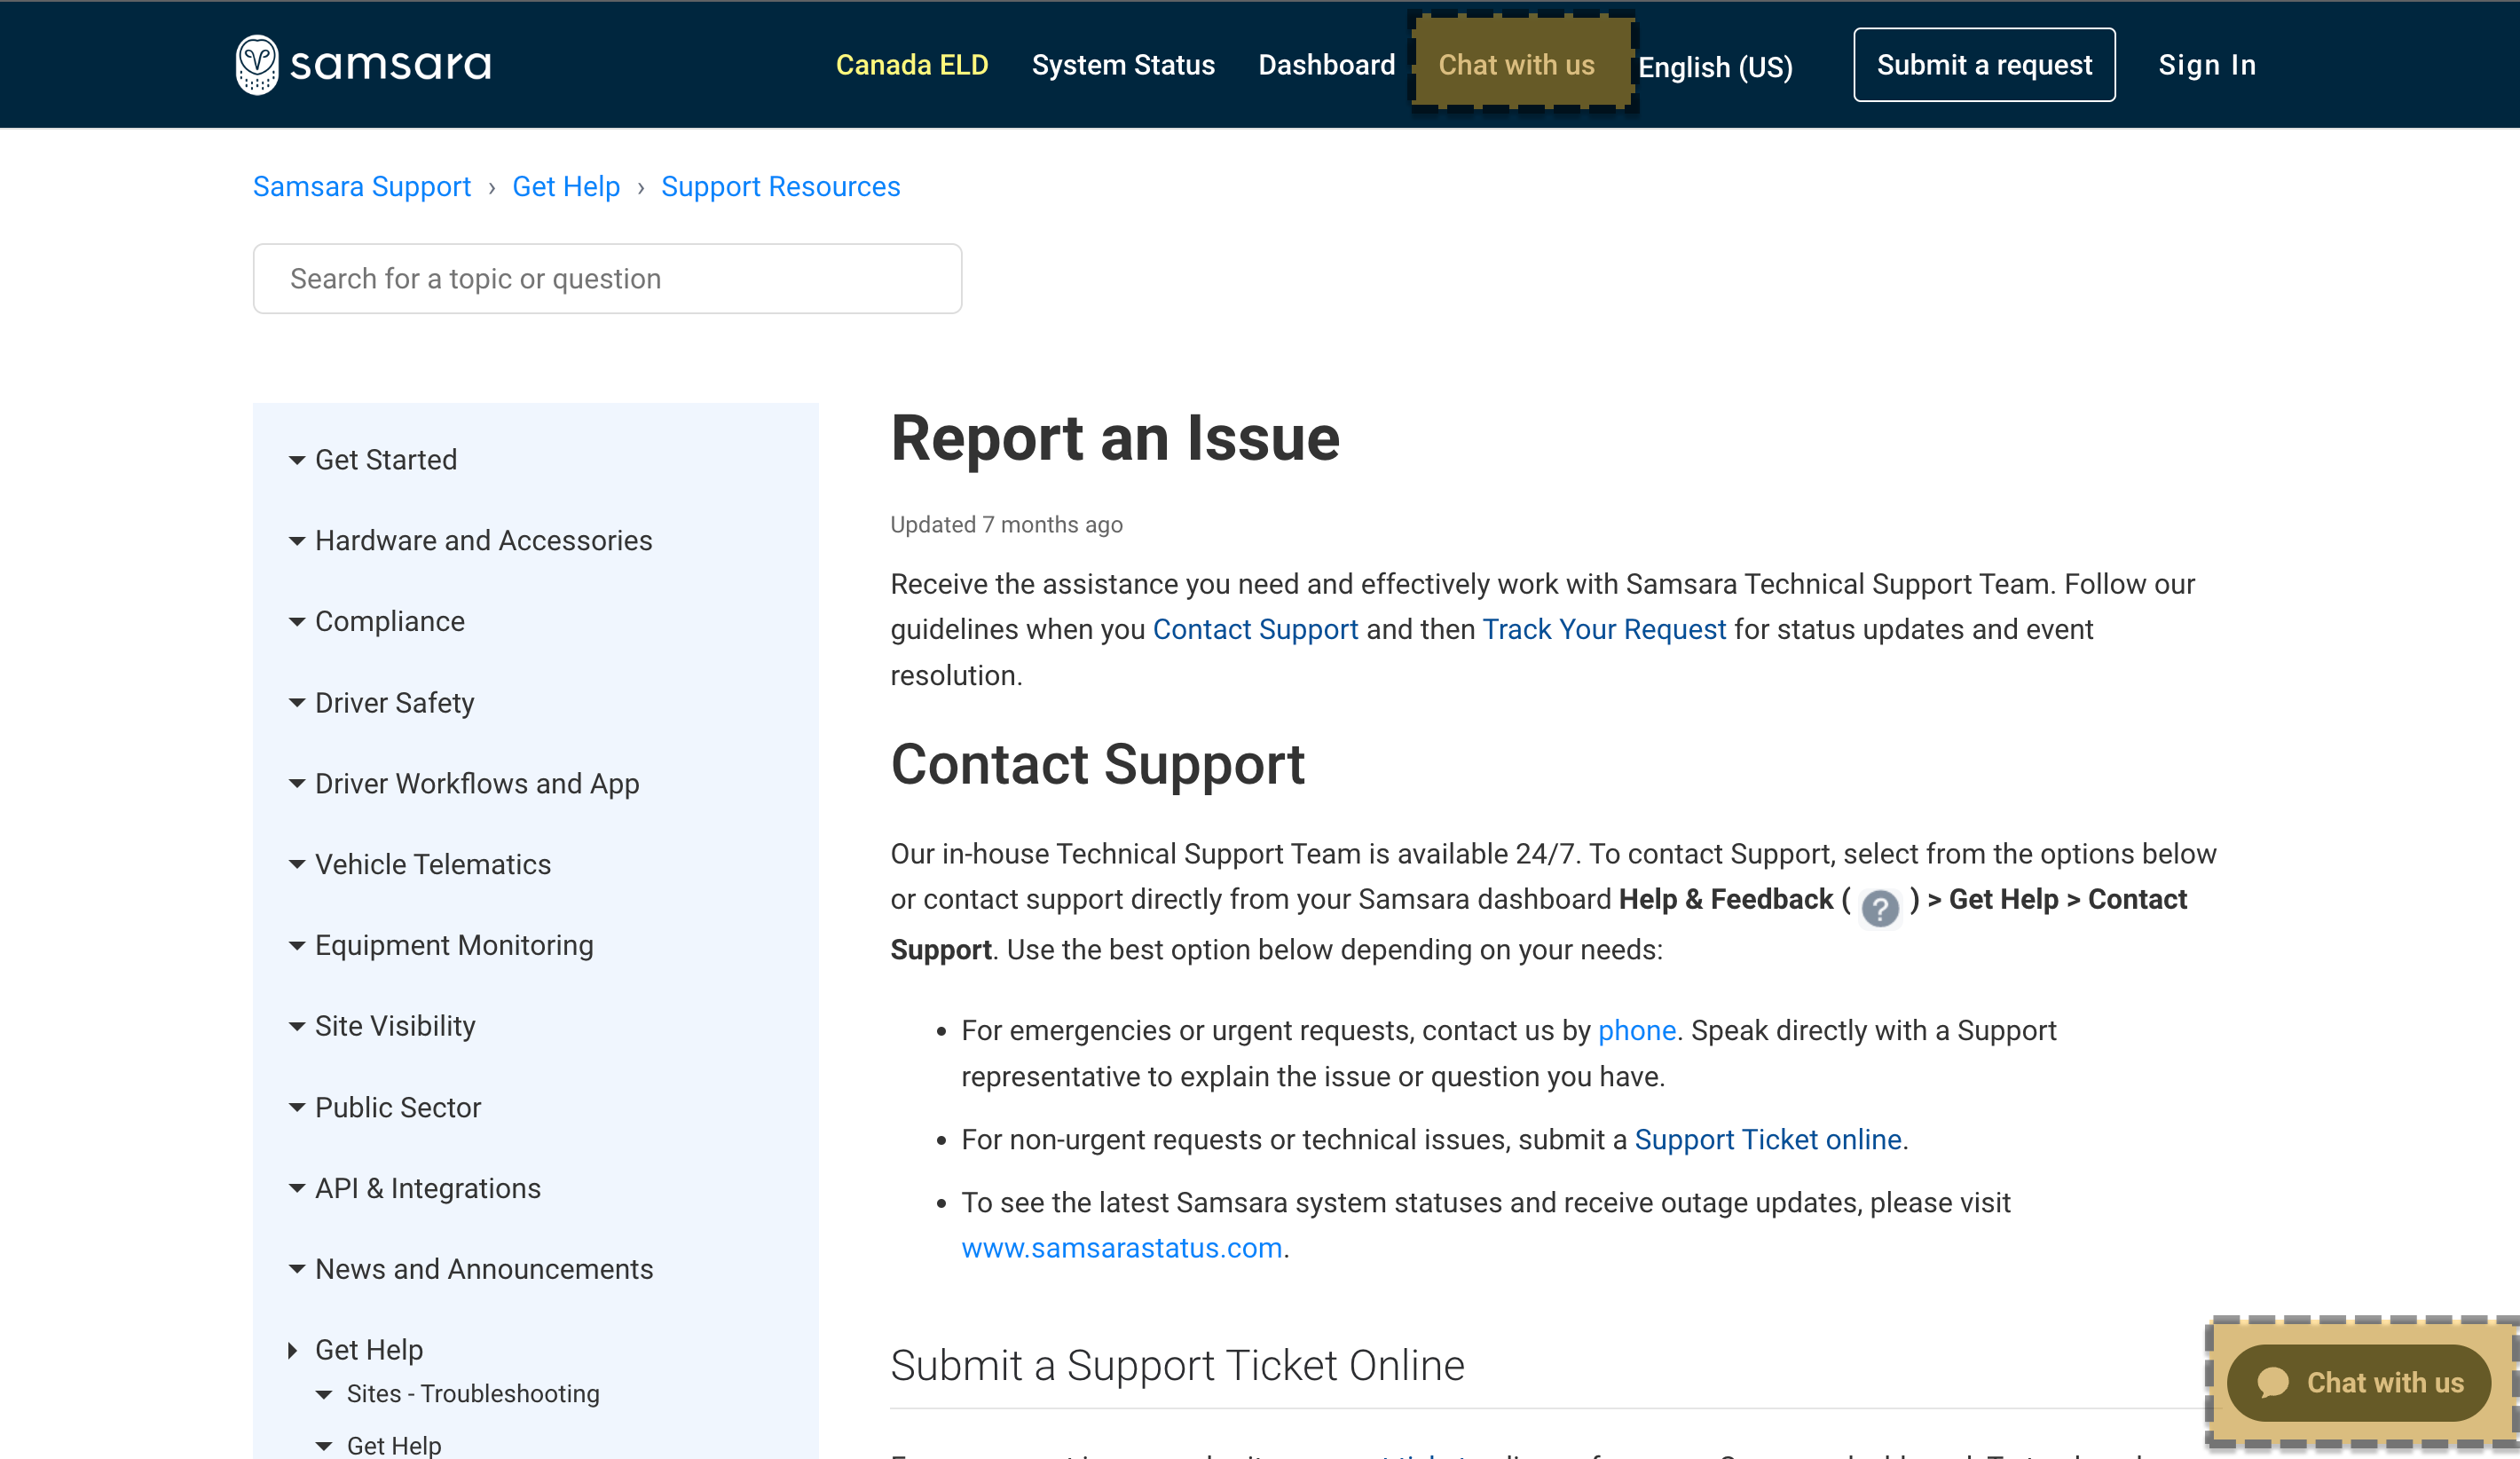Select Sites - Troubleshooting sub-item
The width and height of the screenshot is (2520, 1459).
tap(473, 1394)
